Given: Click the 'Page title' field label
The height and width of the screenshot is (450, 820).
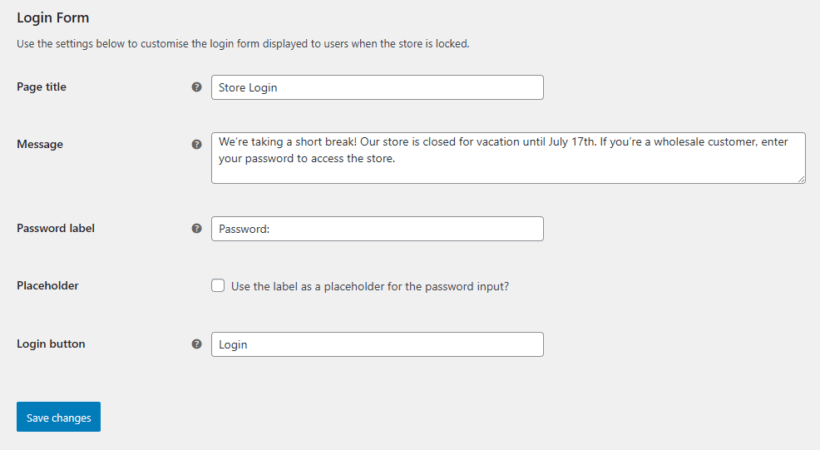Looking at the screenshot, I should tap(42, 87).
